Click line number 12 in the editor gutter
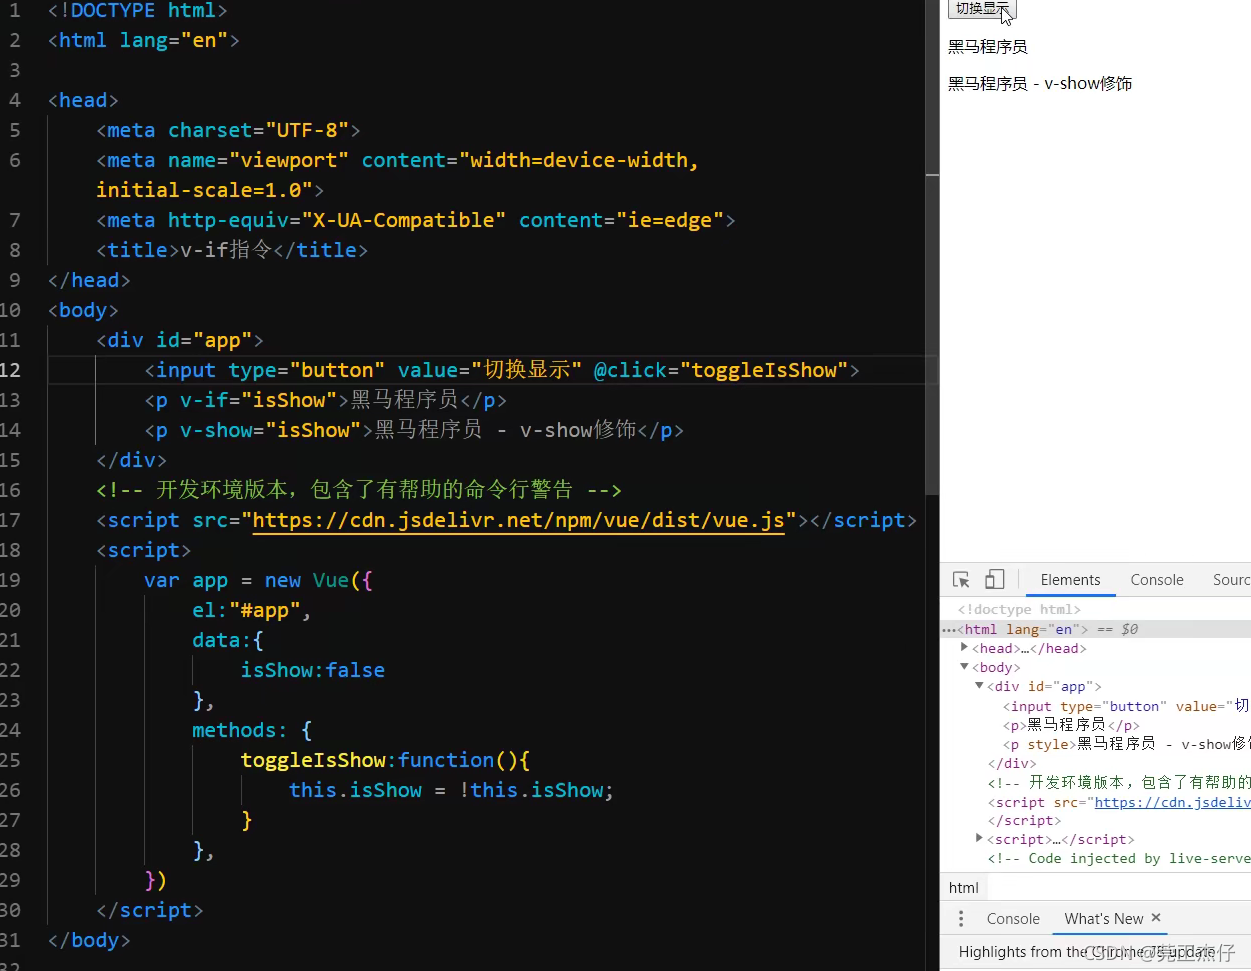This screenshot has height=971, width=1251. pos(11,370)
